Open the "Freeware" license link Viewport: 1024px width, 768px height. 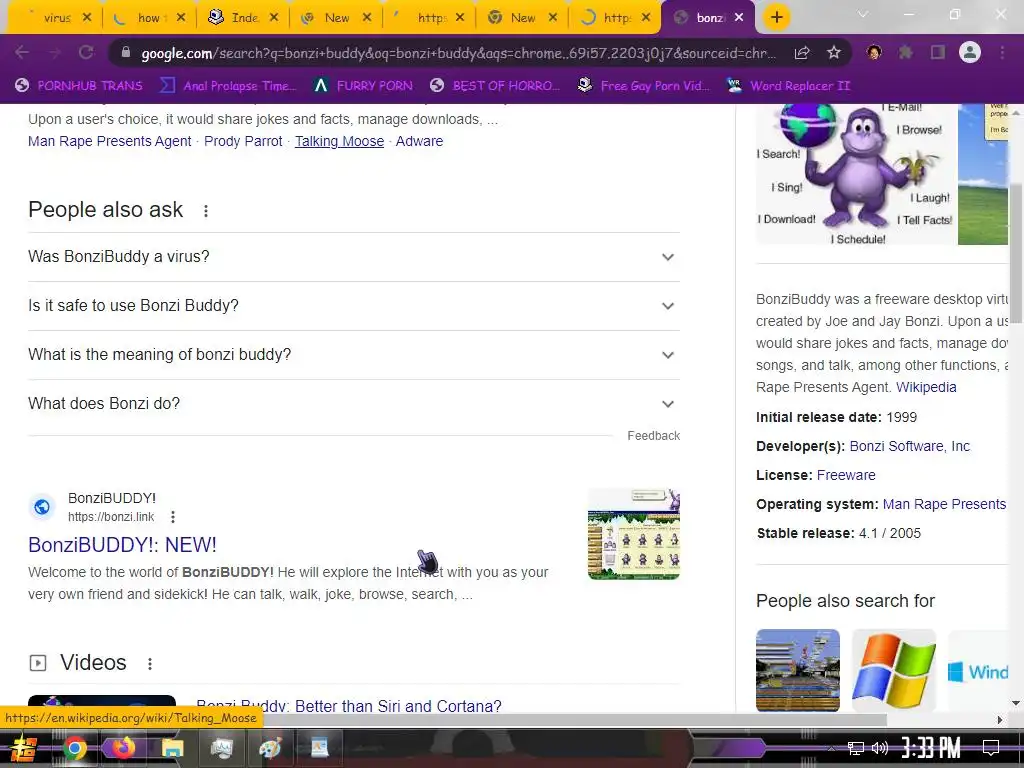coord(846,475)
